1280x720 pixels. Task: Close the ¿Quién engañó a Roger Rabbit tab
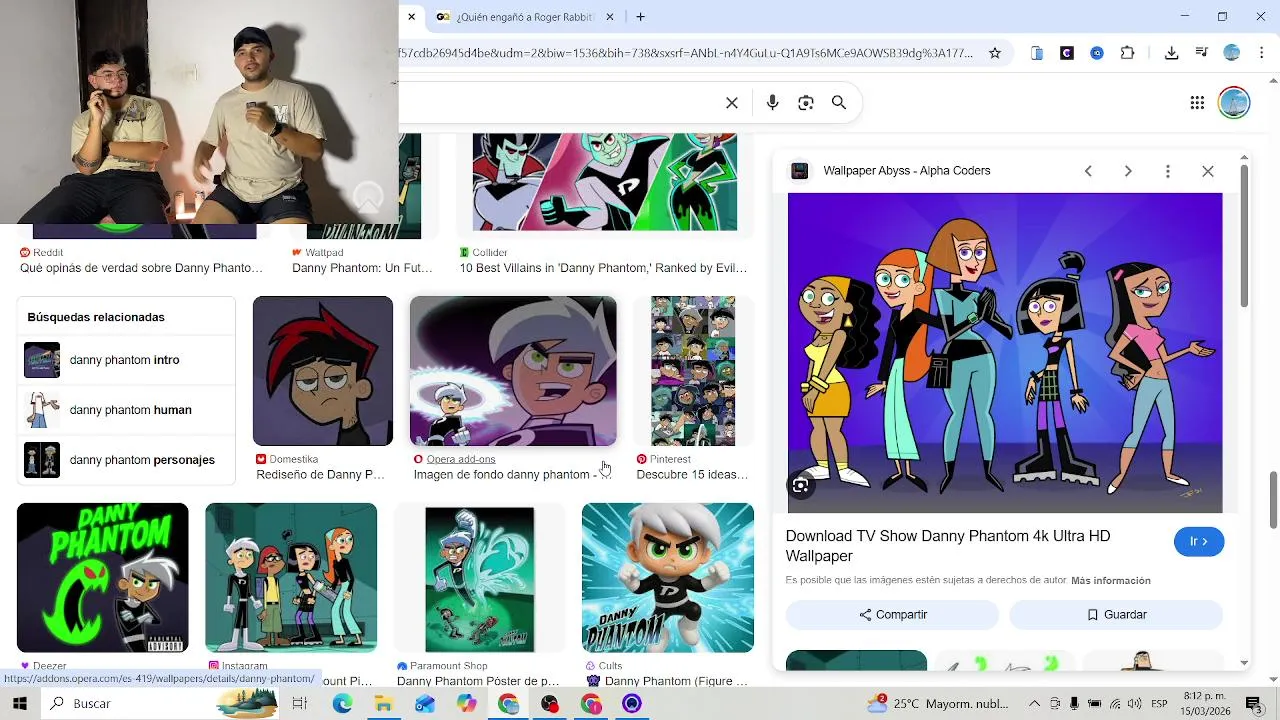(612, 17)
